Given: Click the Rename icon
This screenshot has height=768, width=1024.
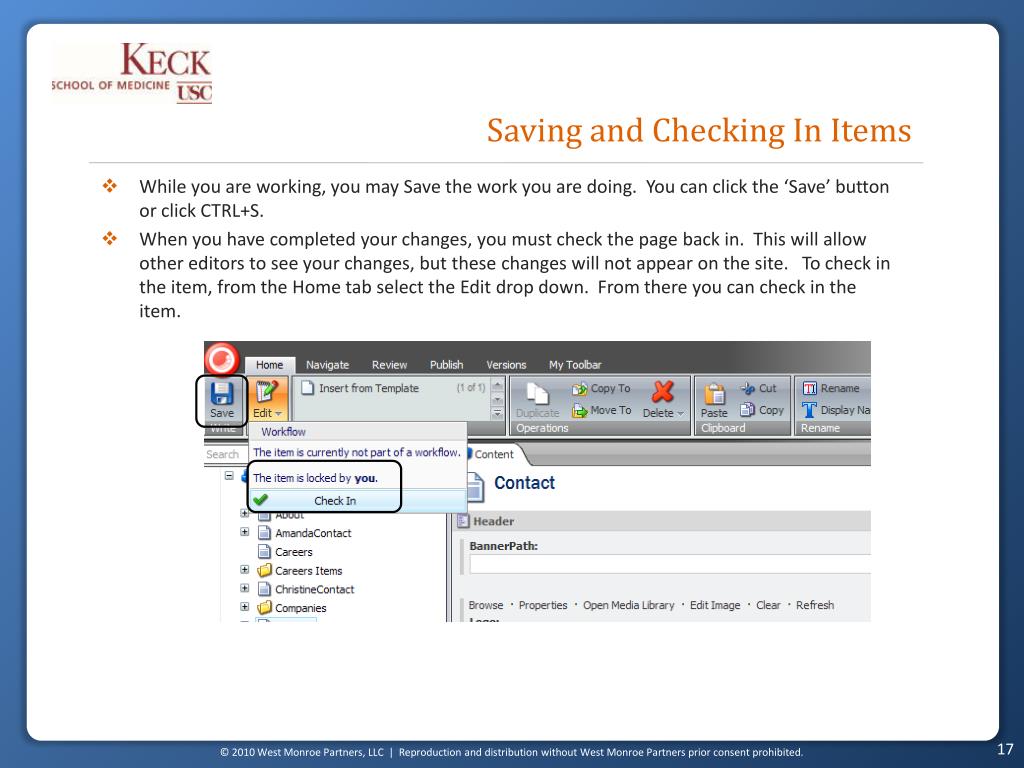Looking at the screenshot, I should 810,389.
